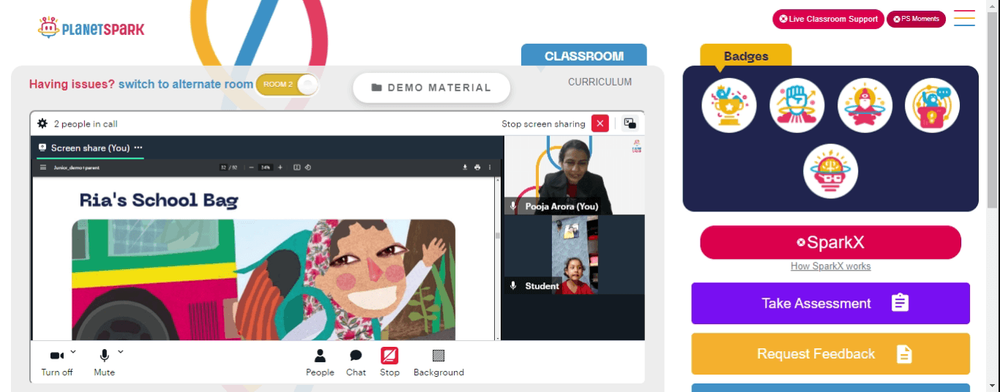Click mic icon on Student tile
The image size is (1000, 392).
tap(513, 286)
